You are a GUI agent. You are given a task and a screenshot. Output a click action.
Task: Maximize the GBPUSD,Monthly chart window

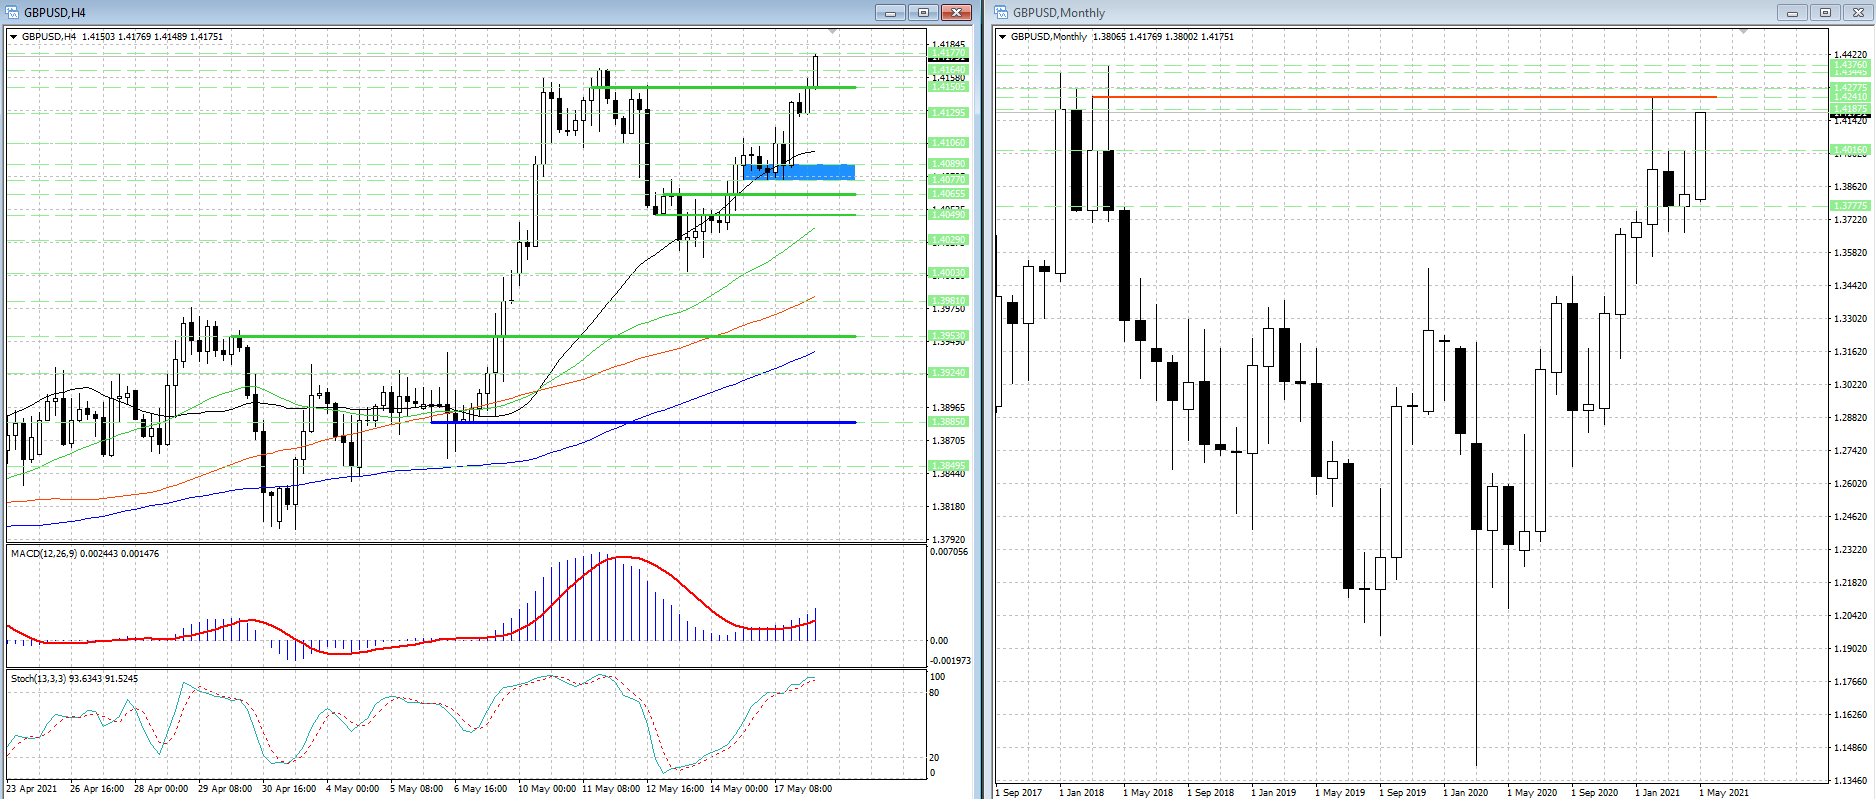[x=1825, y=13]
